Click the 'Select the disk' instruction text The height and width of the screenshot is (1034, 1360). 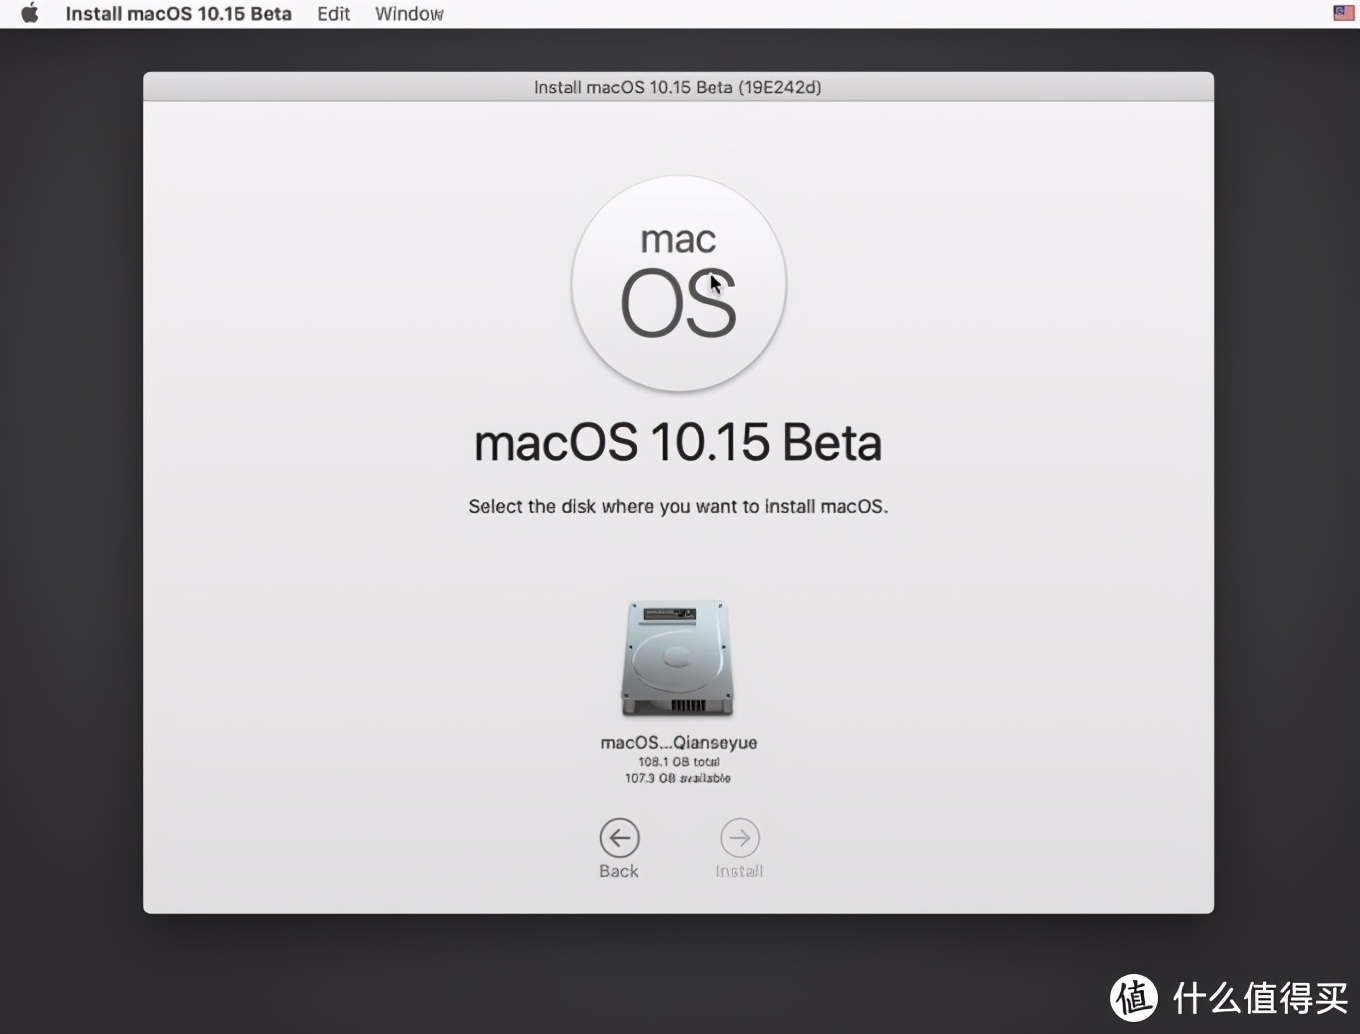coord(678,507)
